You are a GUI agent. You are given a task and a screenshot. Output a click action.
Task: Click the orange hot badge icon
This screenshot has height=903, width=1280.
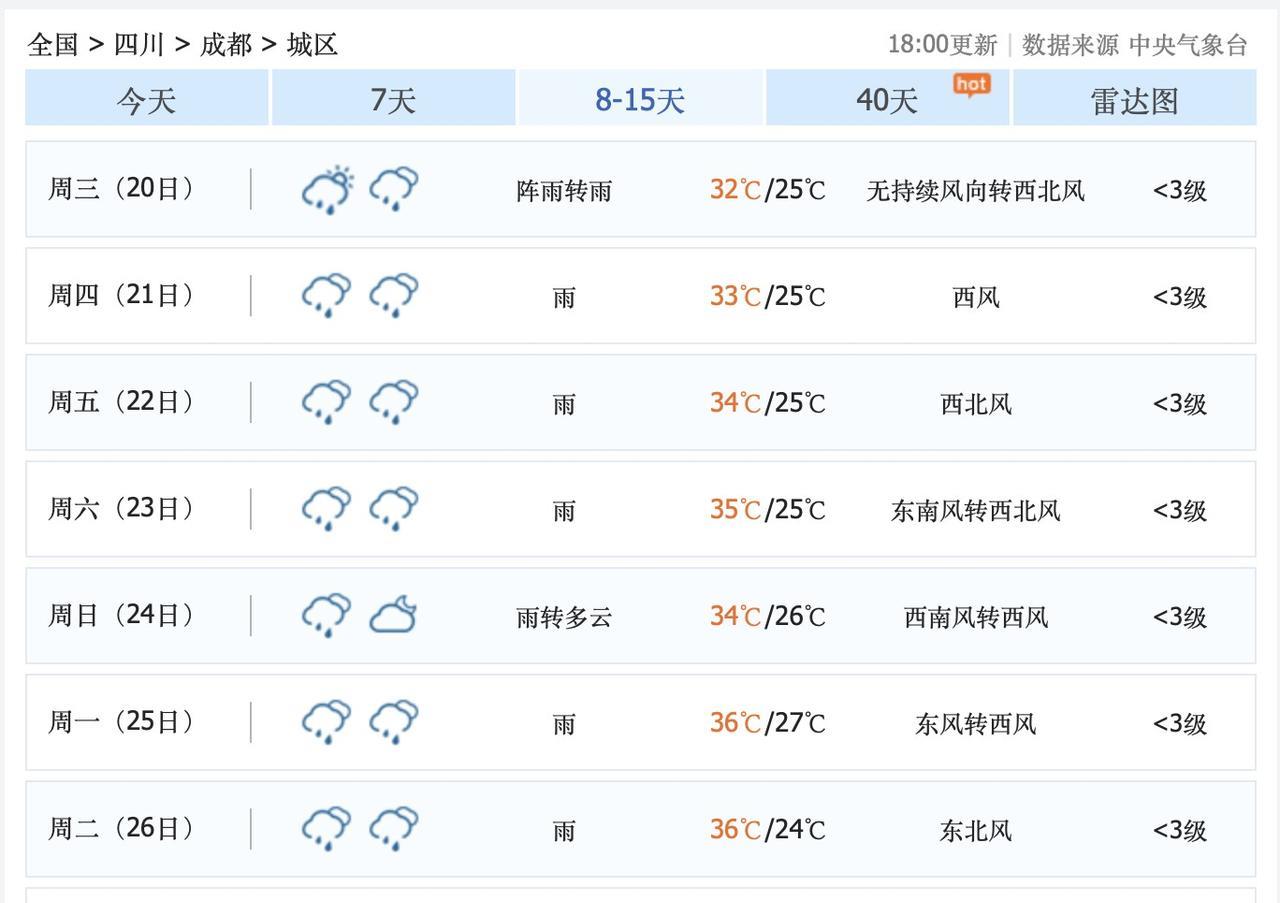click(x=971, y=85)
